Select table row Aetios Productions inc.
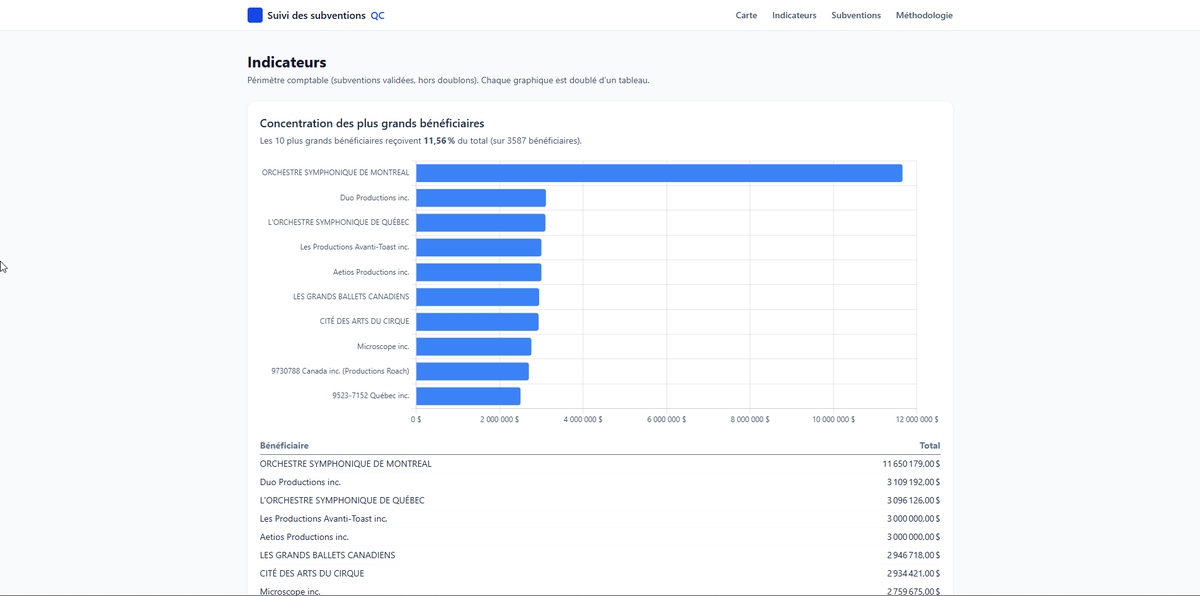Screen dimensions: 1200x596 pos(600,537)
